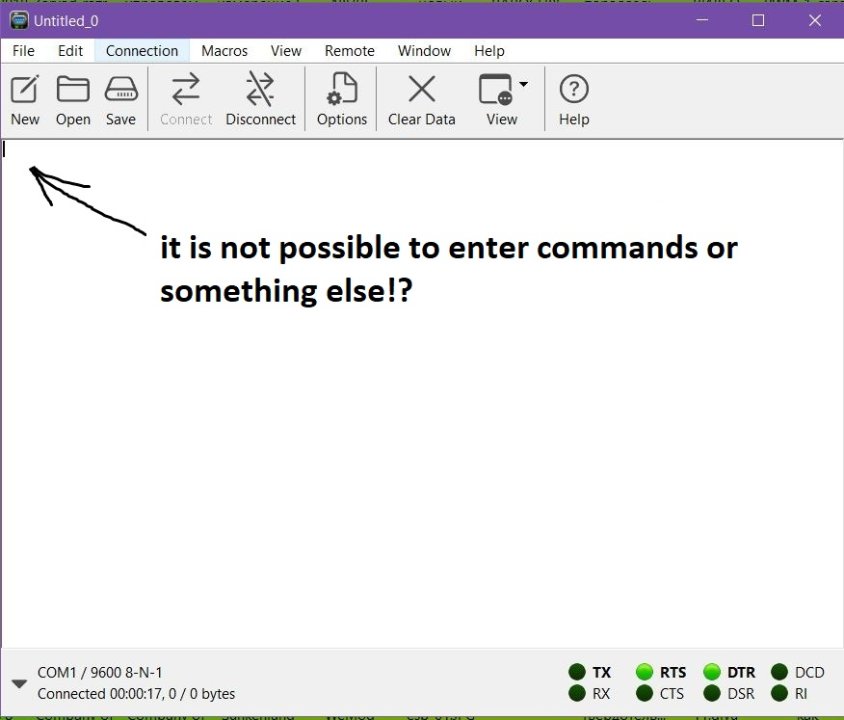
Task: Open the Window menu
Action: pyautogui.click(x=424, y=51)
